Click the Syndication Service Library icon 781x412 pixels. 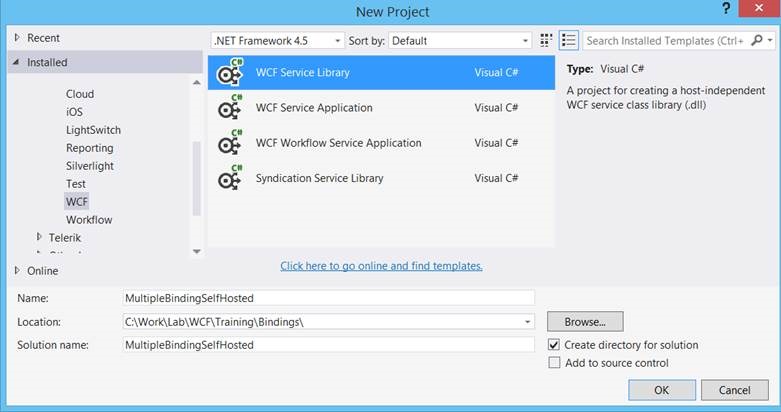(231, 178)
